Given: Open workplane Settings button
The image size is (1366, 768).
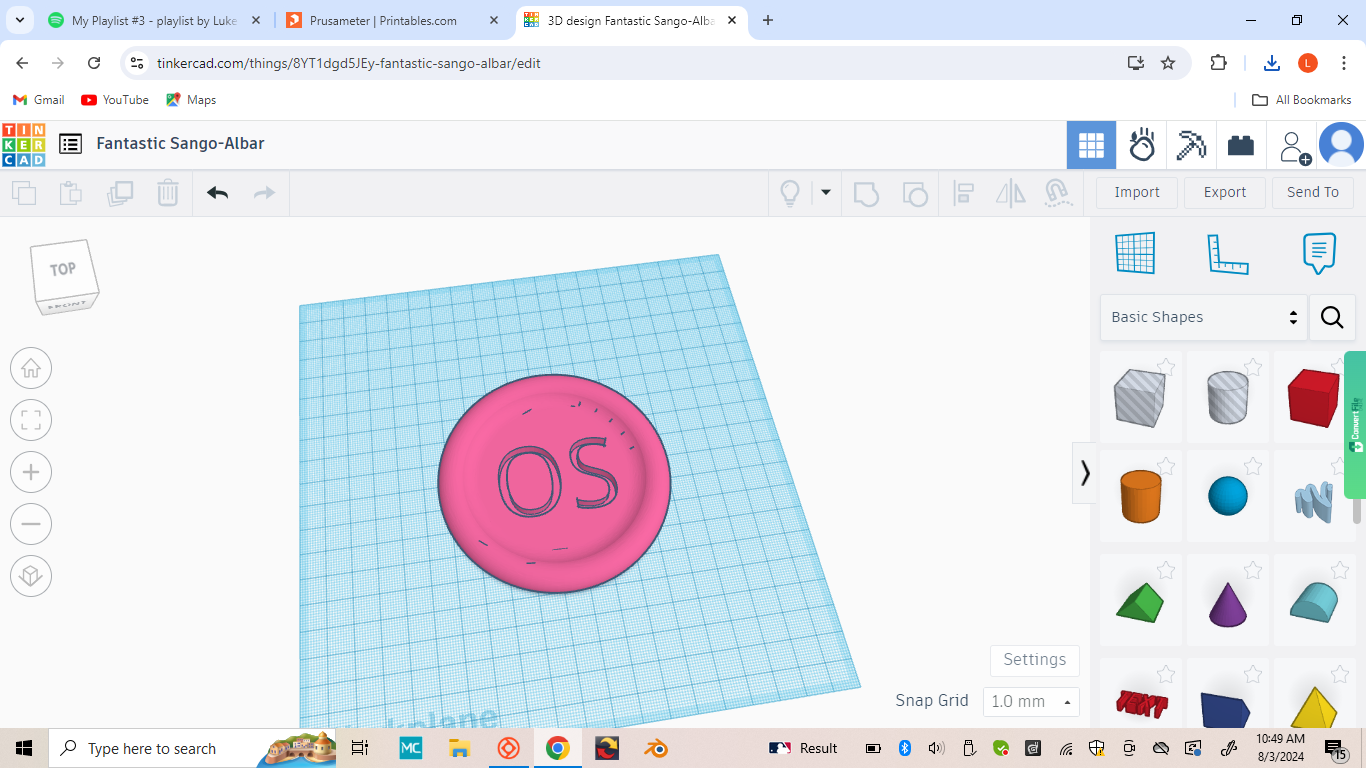Looking at the screenshot, I should coord(1035,660).
